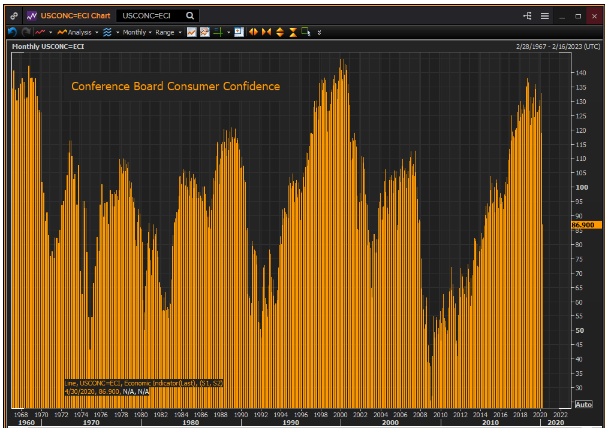The width and height of the screenshot is (611, 434).
Task: Click the purple chart app icon
Action: tap(32, 16)
